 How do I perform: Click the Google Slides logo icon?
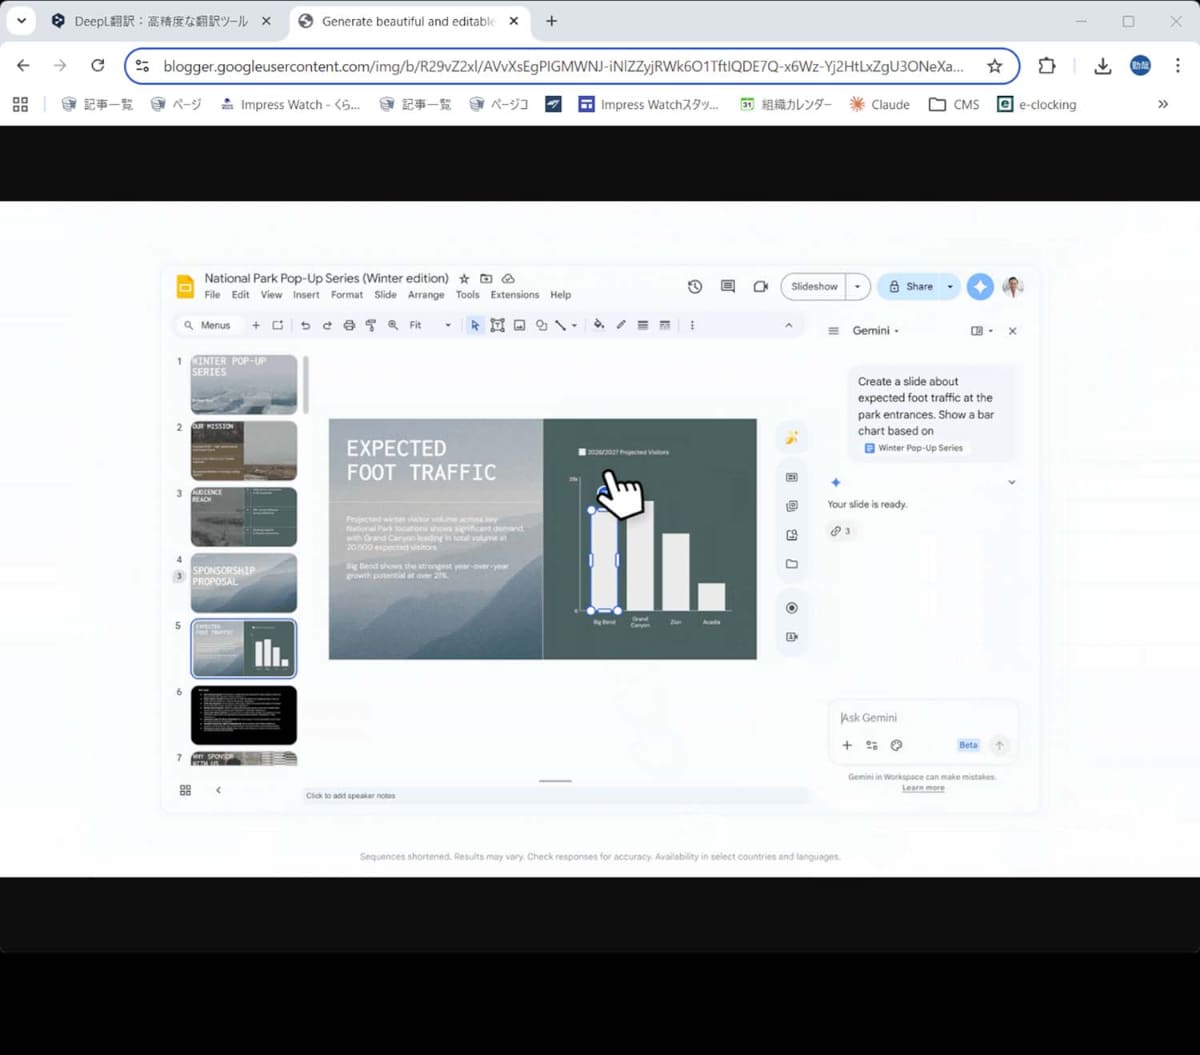[185, 286]
